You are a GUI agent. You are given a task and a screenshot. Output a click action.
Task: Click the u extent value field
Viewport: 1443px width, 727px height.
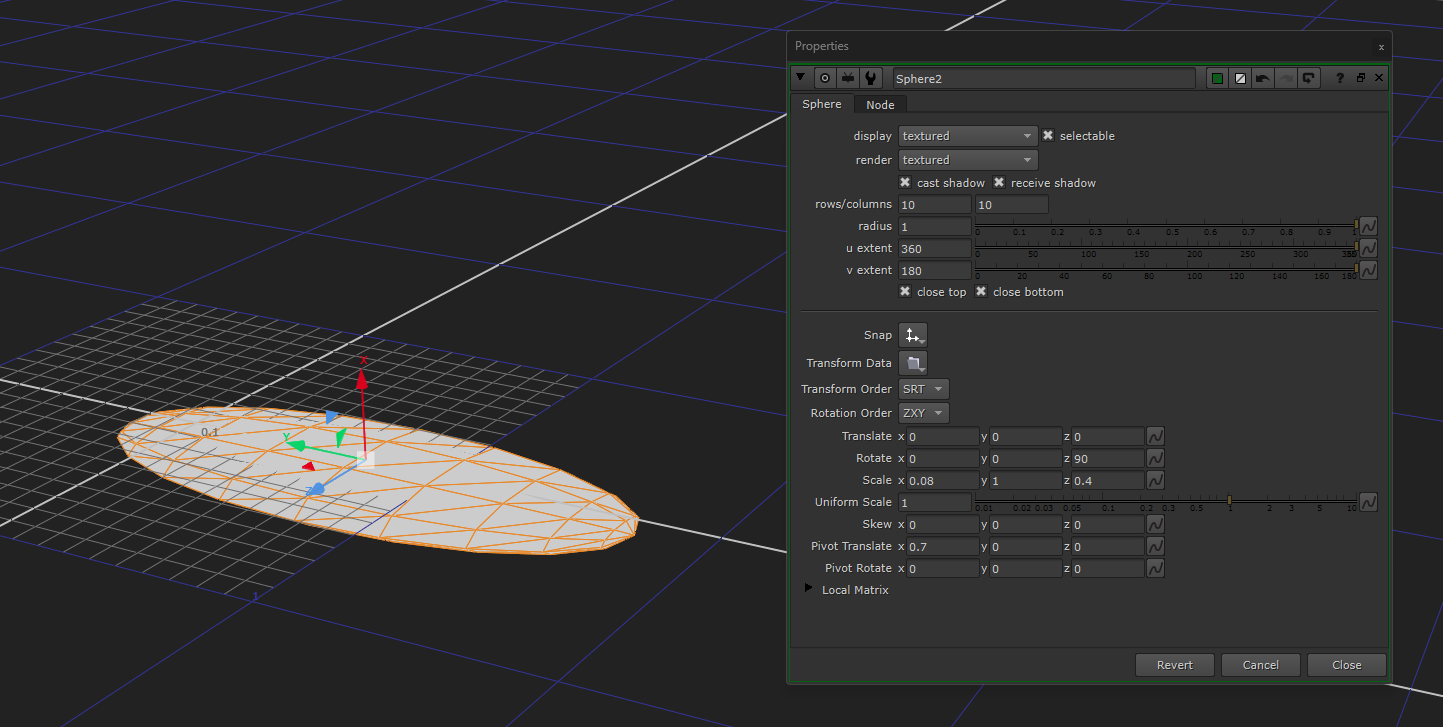(x=935, y=249)
